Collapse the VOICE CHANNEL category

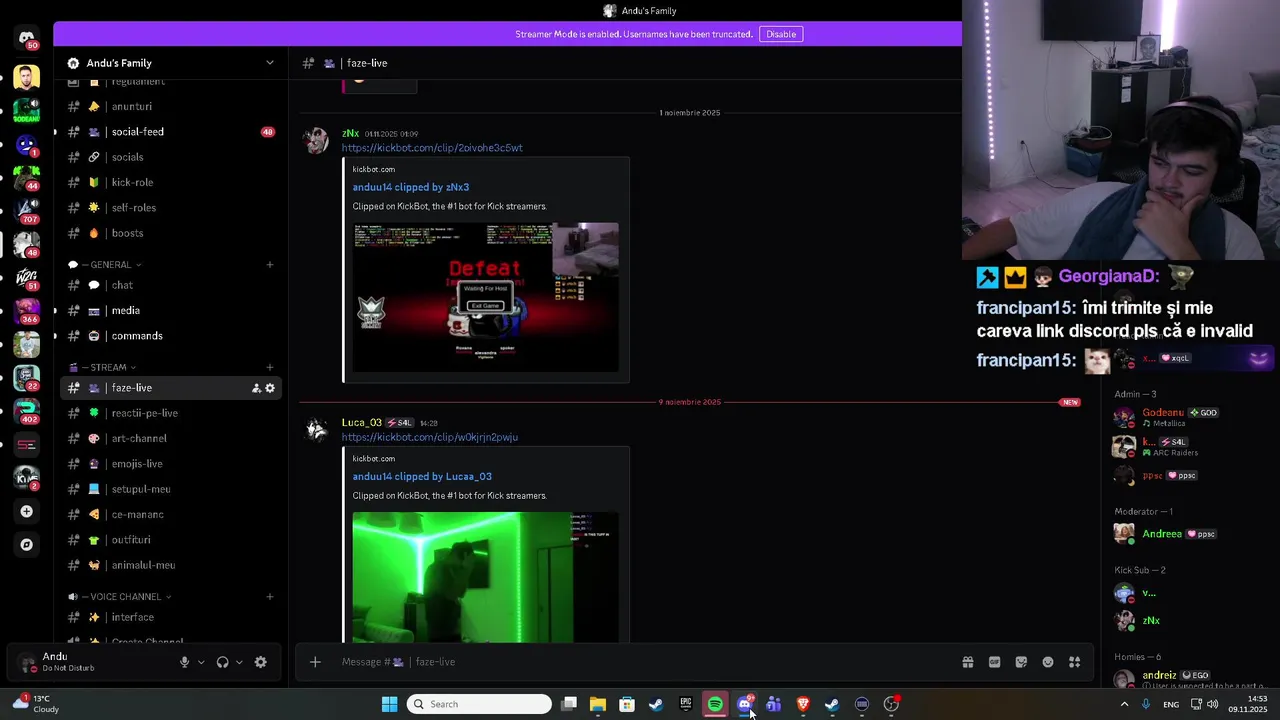[x=125, y=597]
